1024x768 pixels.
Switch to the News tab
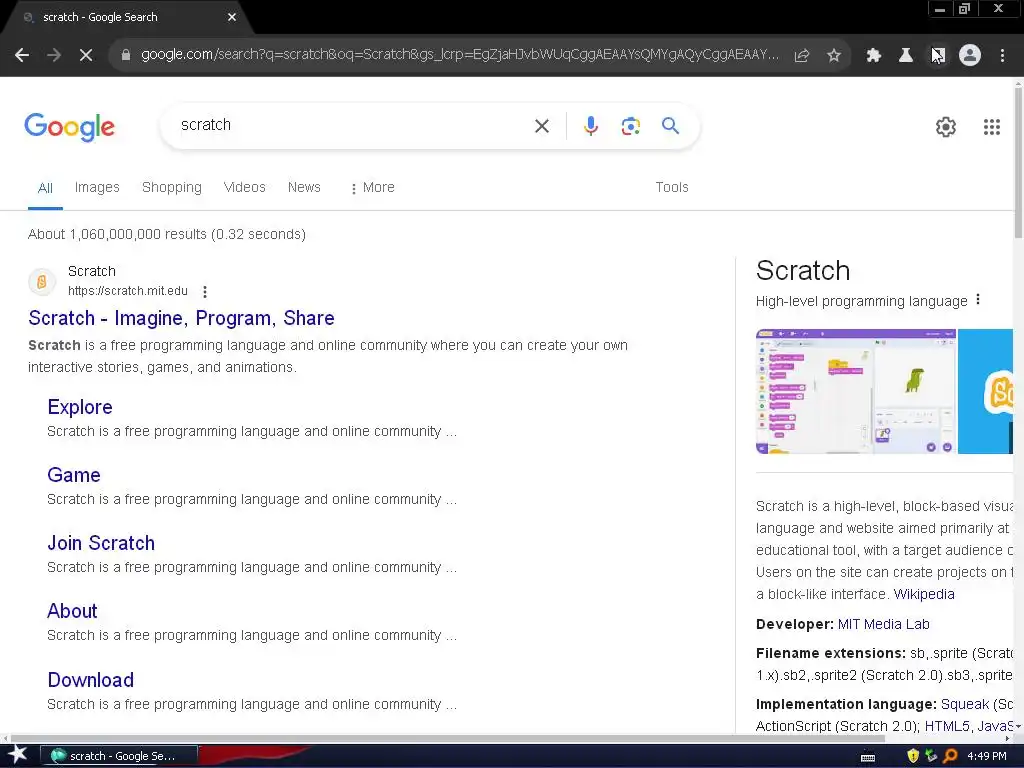coord(304,187)
